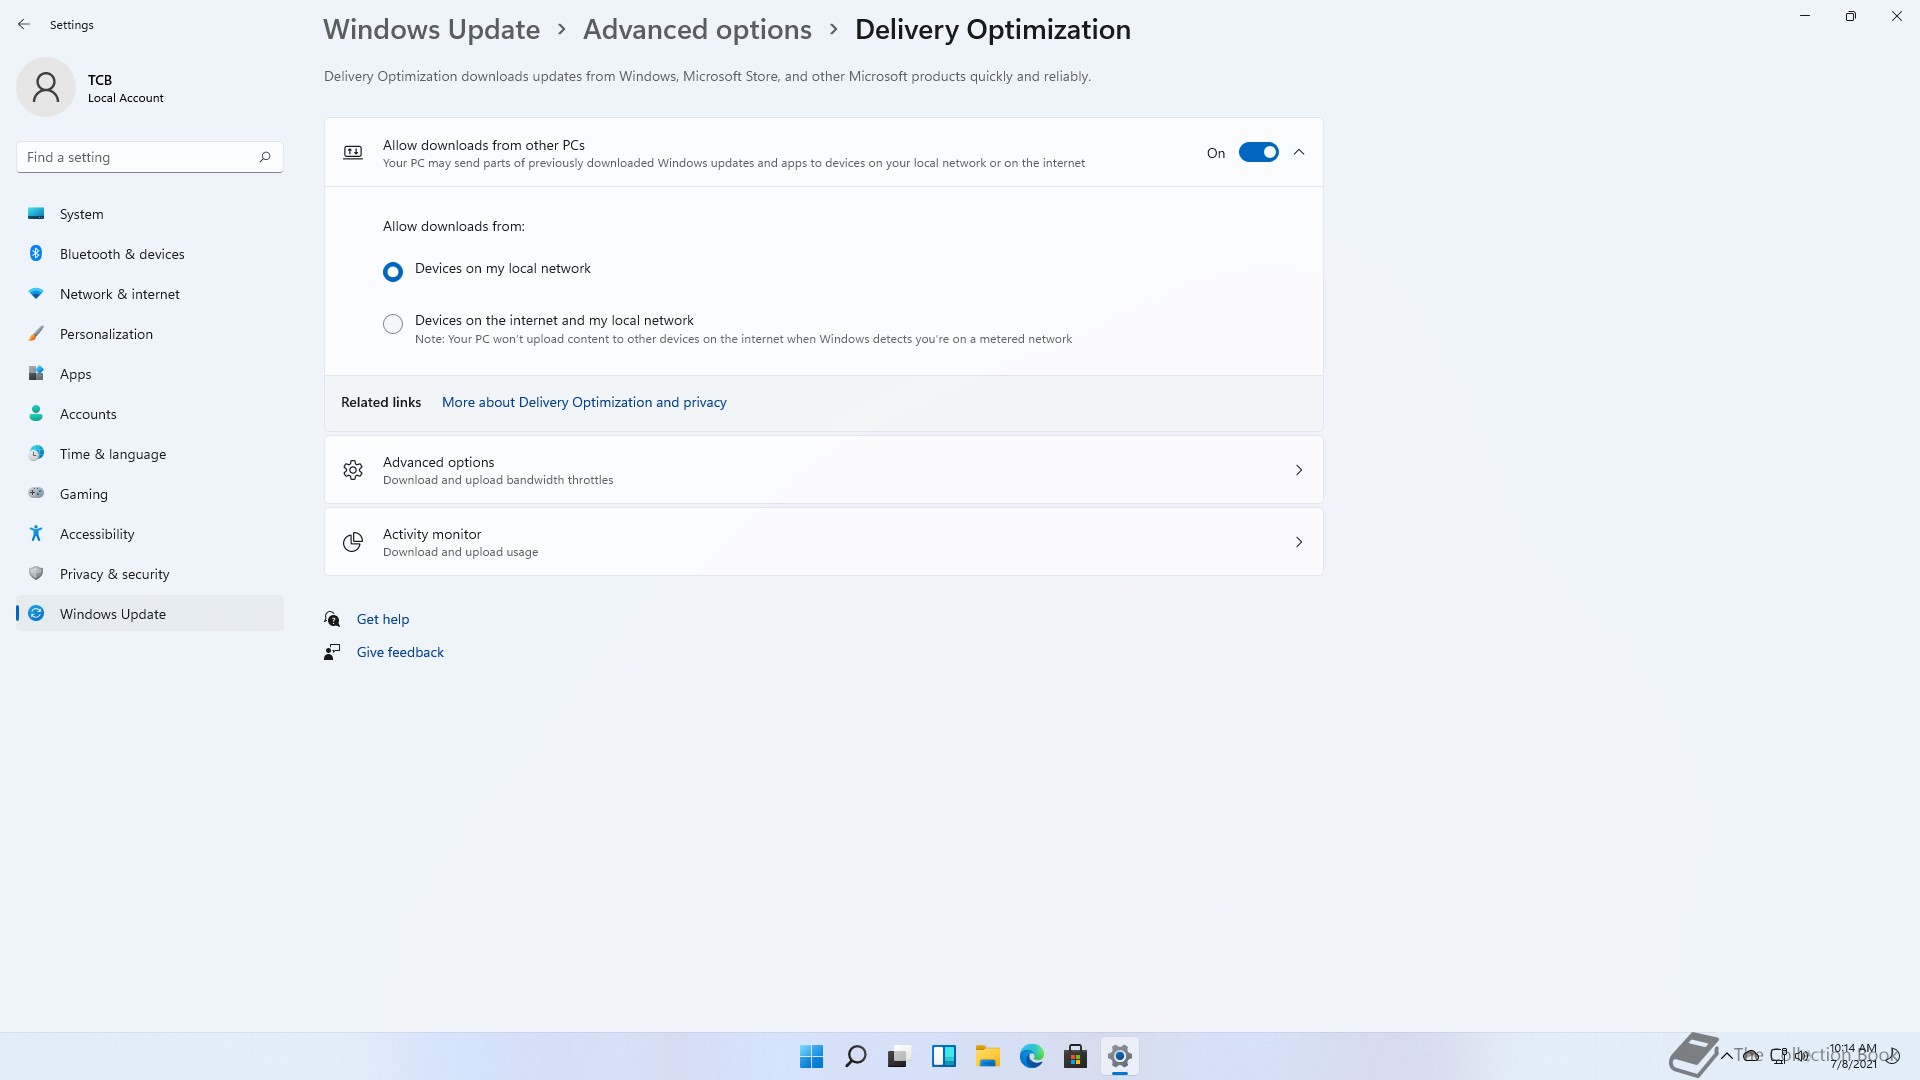
Task: Click the Apps label in sidebar
Action: [76, 374]
